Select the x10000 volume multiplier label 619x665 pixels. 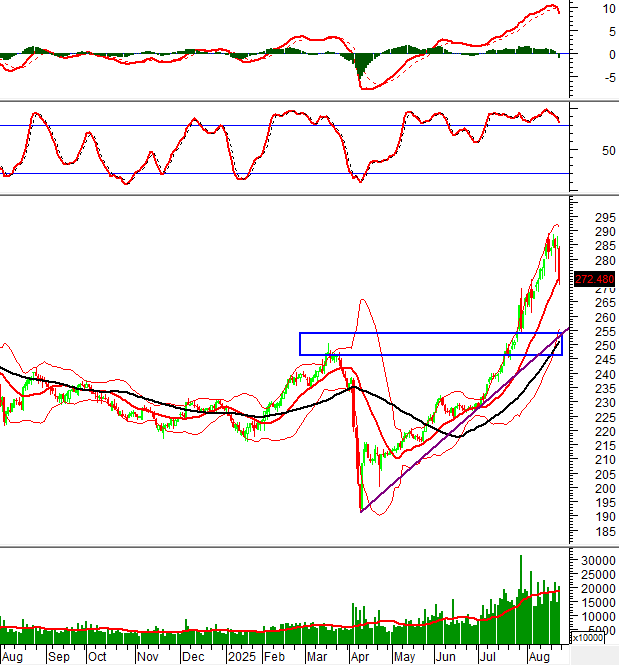587,638
